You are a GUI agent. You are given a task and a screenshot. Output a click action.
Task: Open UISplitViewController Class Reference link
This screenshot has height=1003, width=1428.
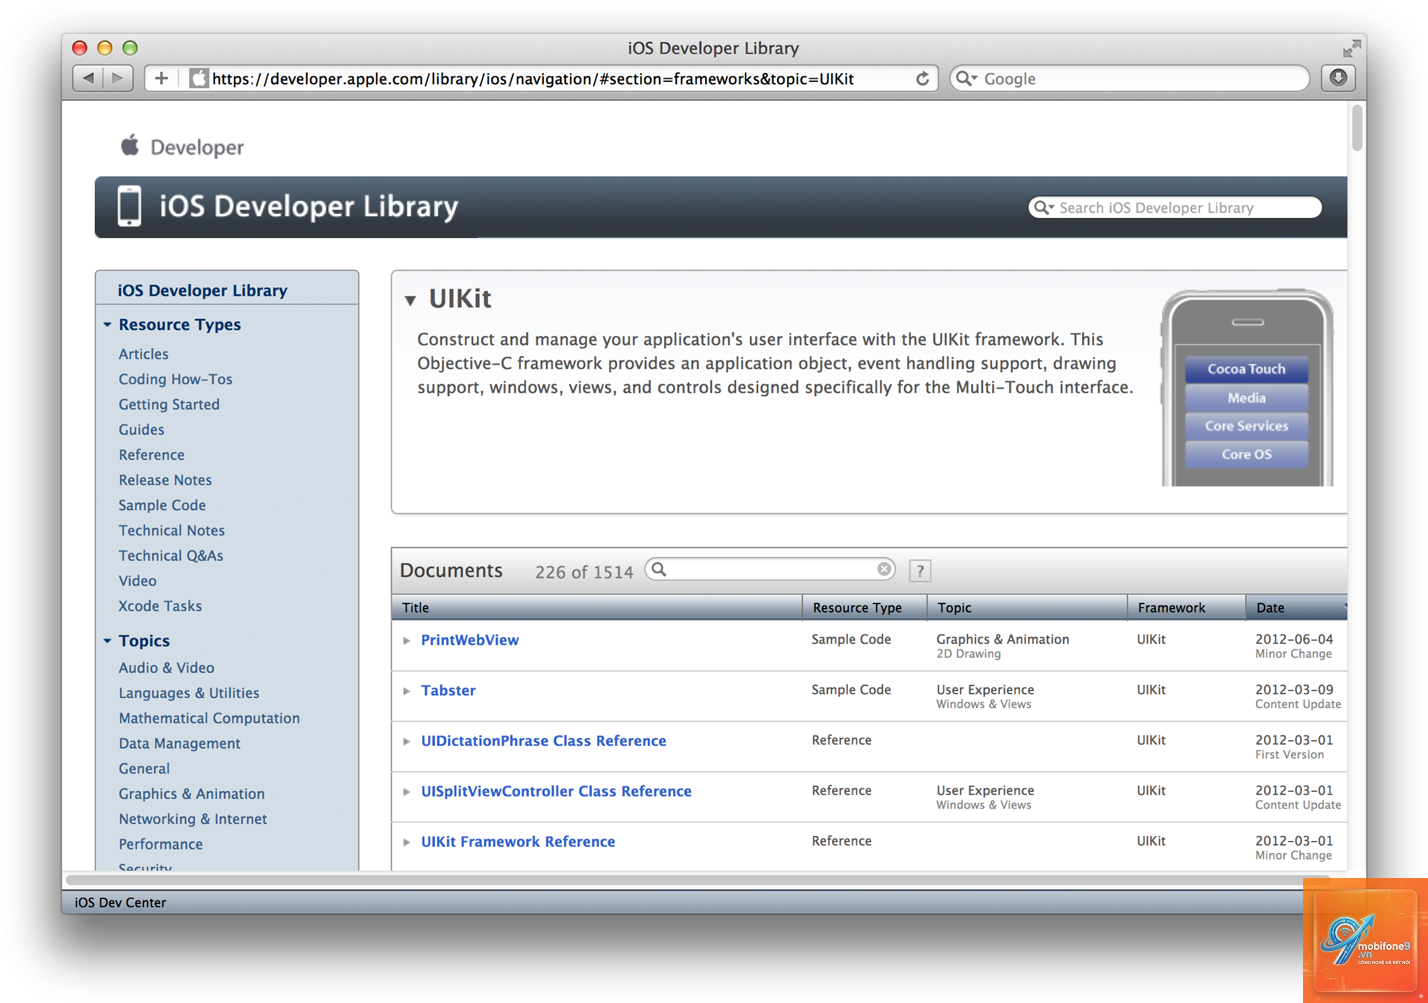[x=556, y=791]
